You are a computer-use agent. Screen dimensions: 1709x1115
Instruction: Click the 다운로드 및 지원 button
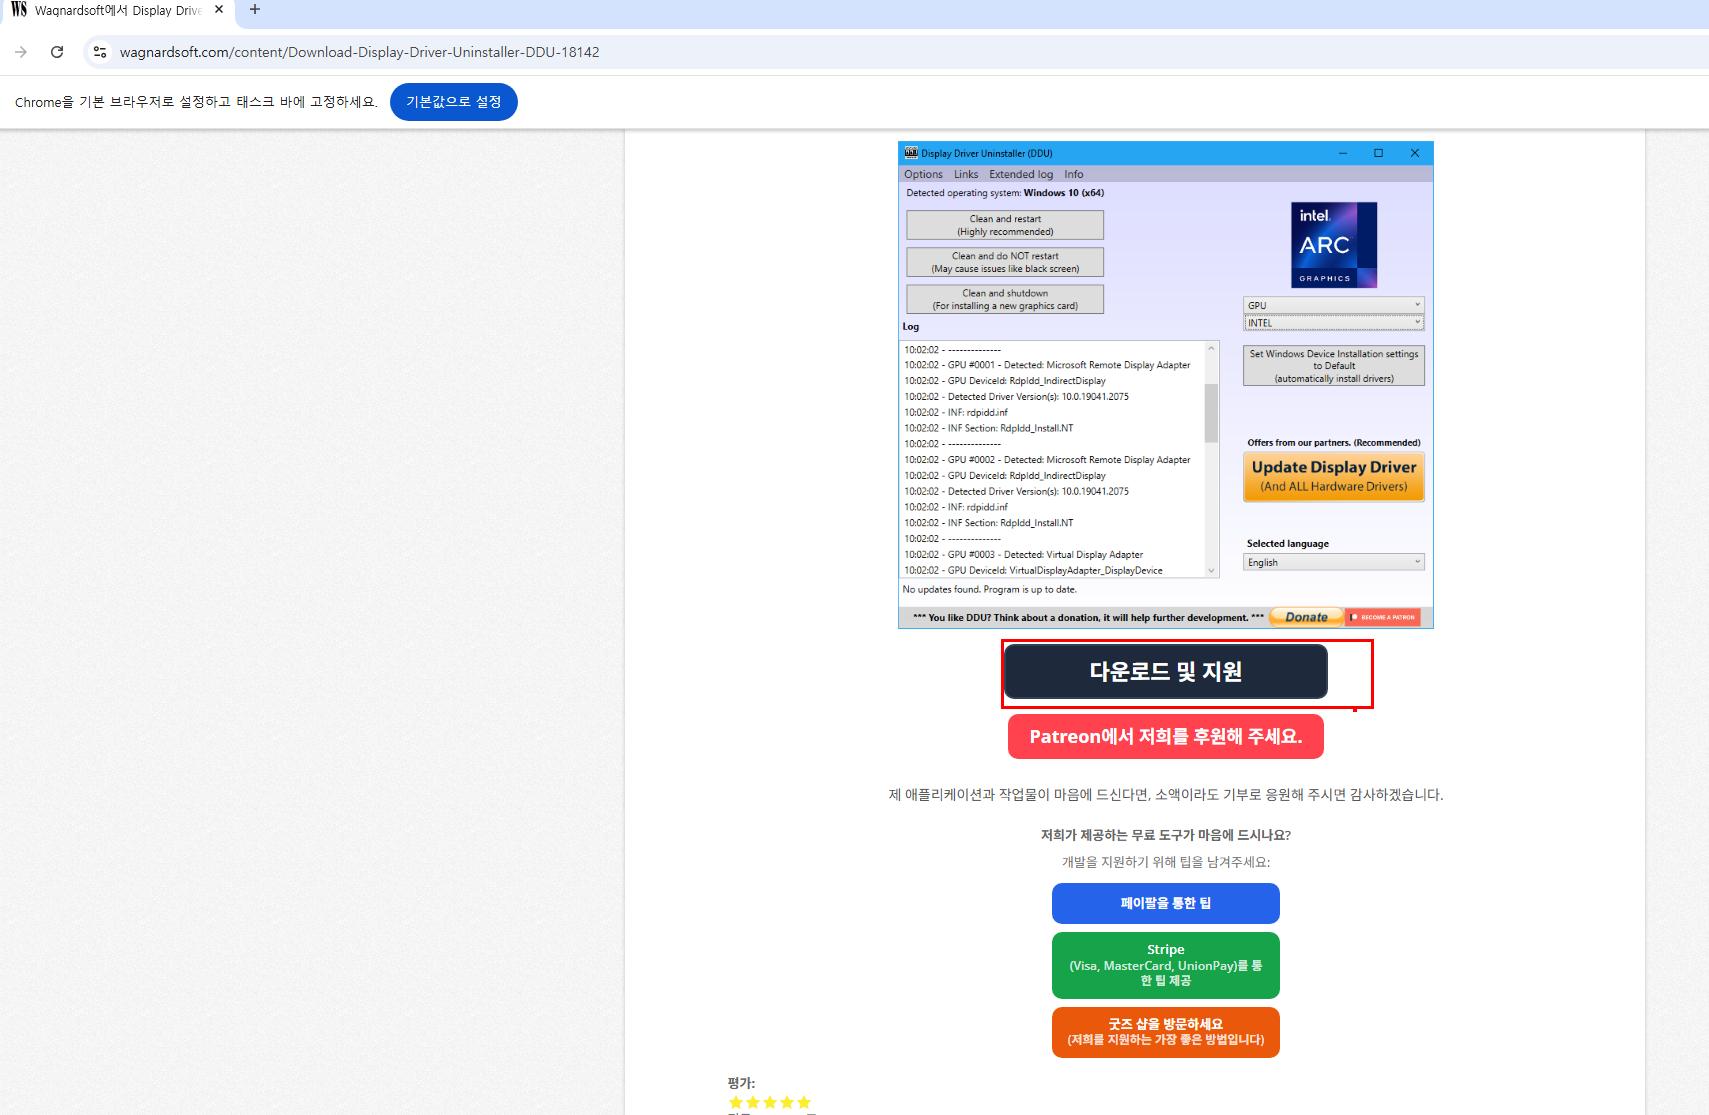[1165, 671]
